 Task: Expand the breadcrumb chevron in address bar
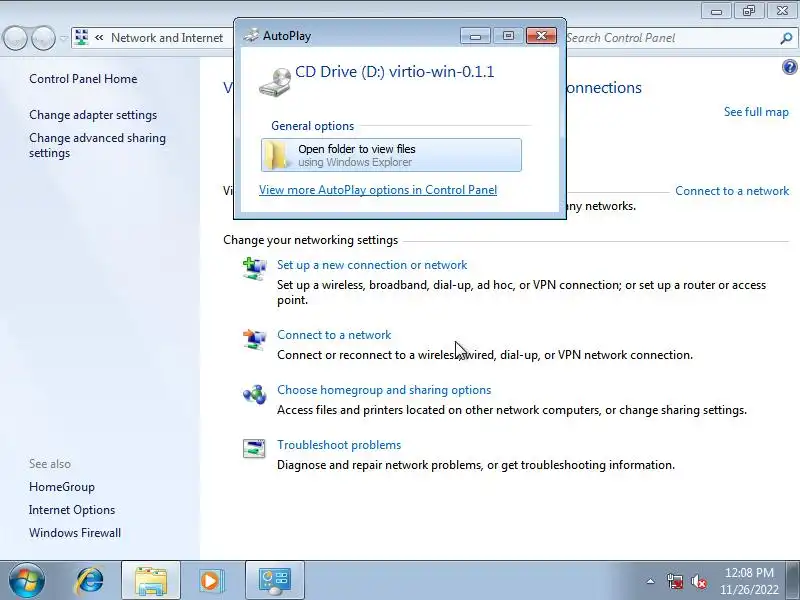99,37
